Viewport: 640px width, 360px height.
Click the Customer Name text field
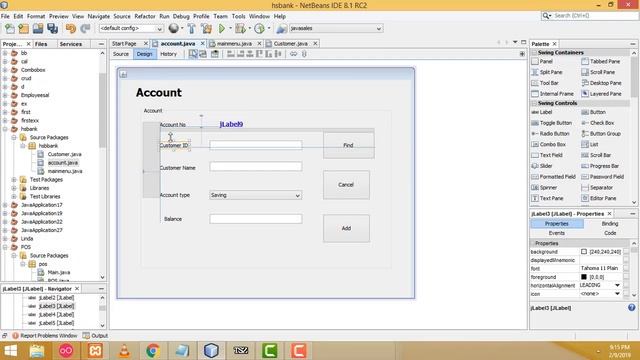(256, 167)
